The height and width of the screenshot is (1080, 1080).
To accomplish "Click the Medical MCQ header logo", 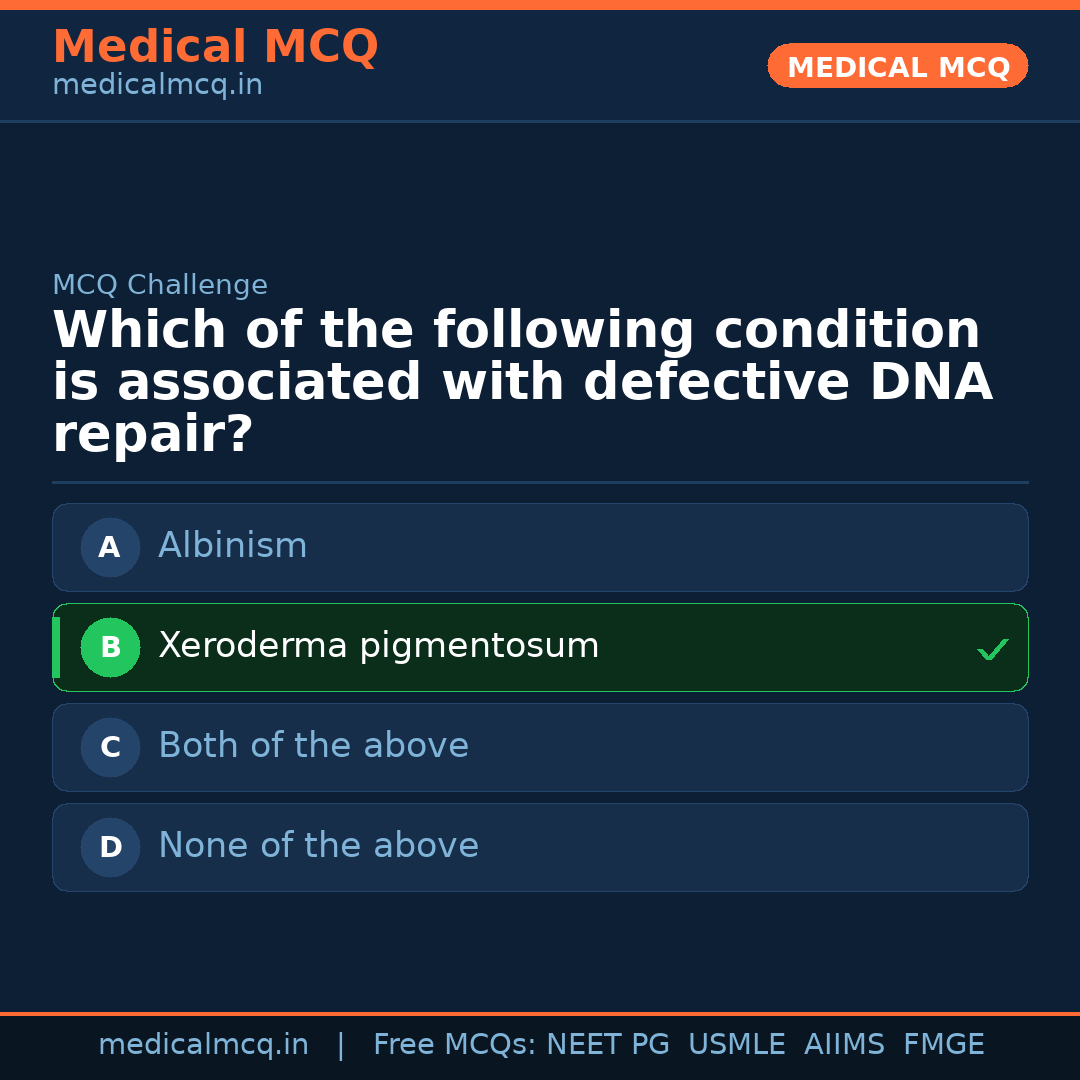I will point(215,47).
